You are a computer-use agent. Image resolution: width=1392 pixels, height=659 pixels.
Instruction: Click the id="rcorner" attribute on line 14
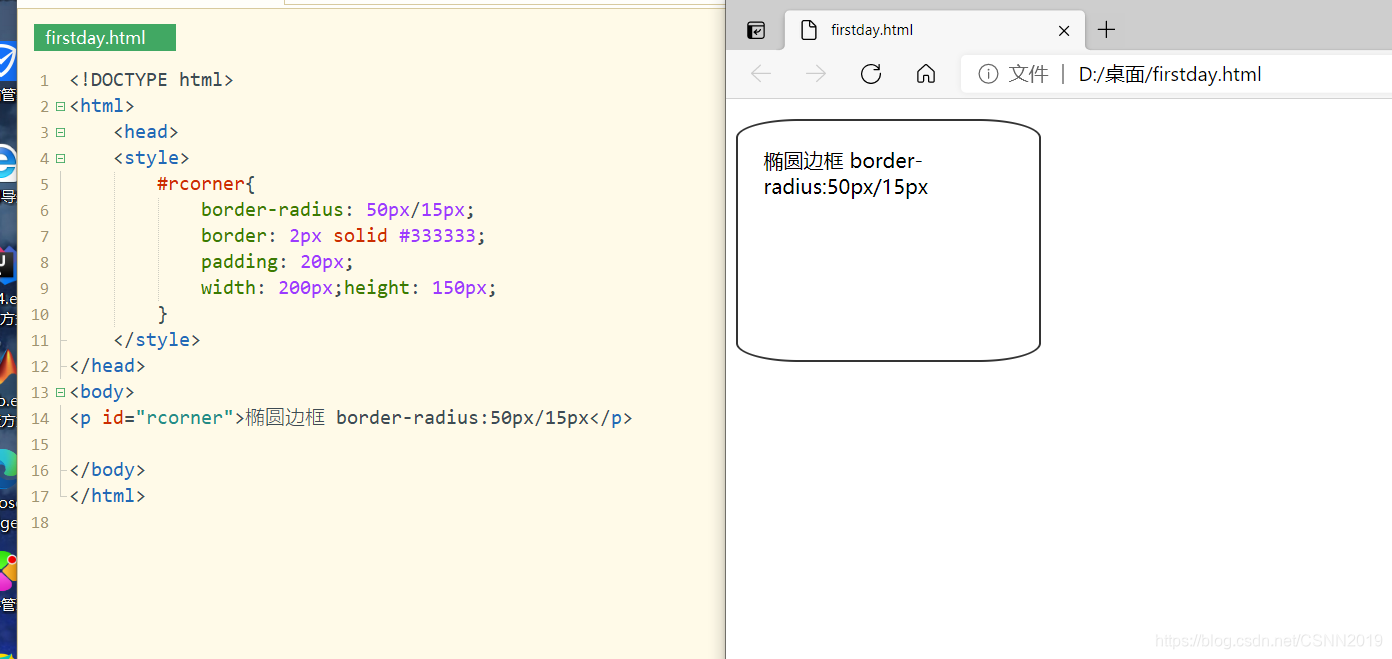tap(168, 418)
